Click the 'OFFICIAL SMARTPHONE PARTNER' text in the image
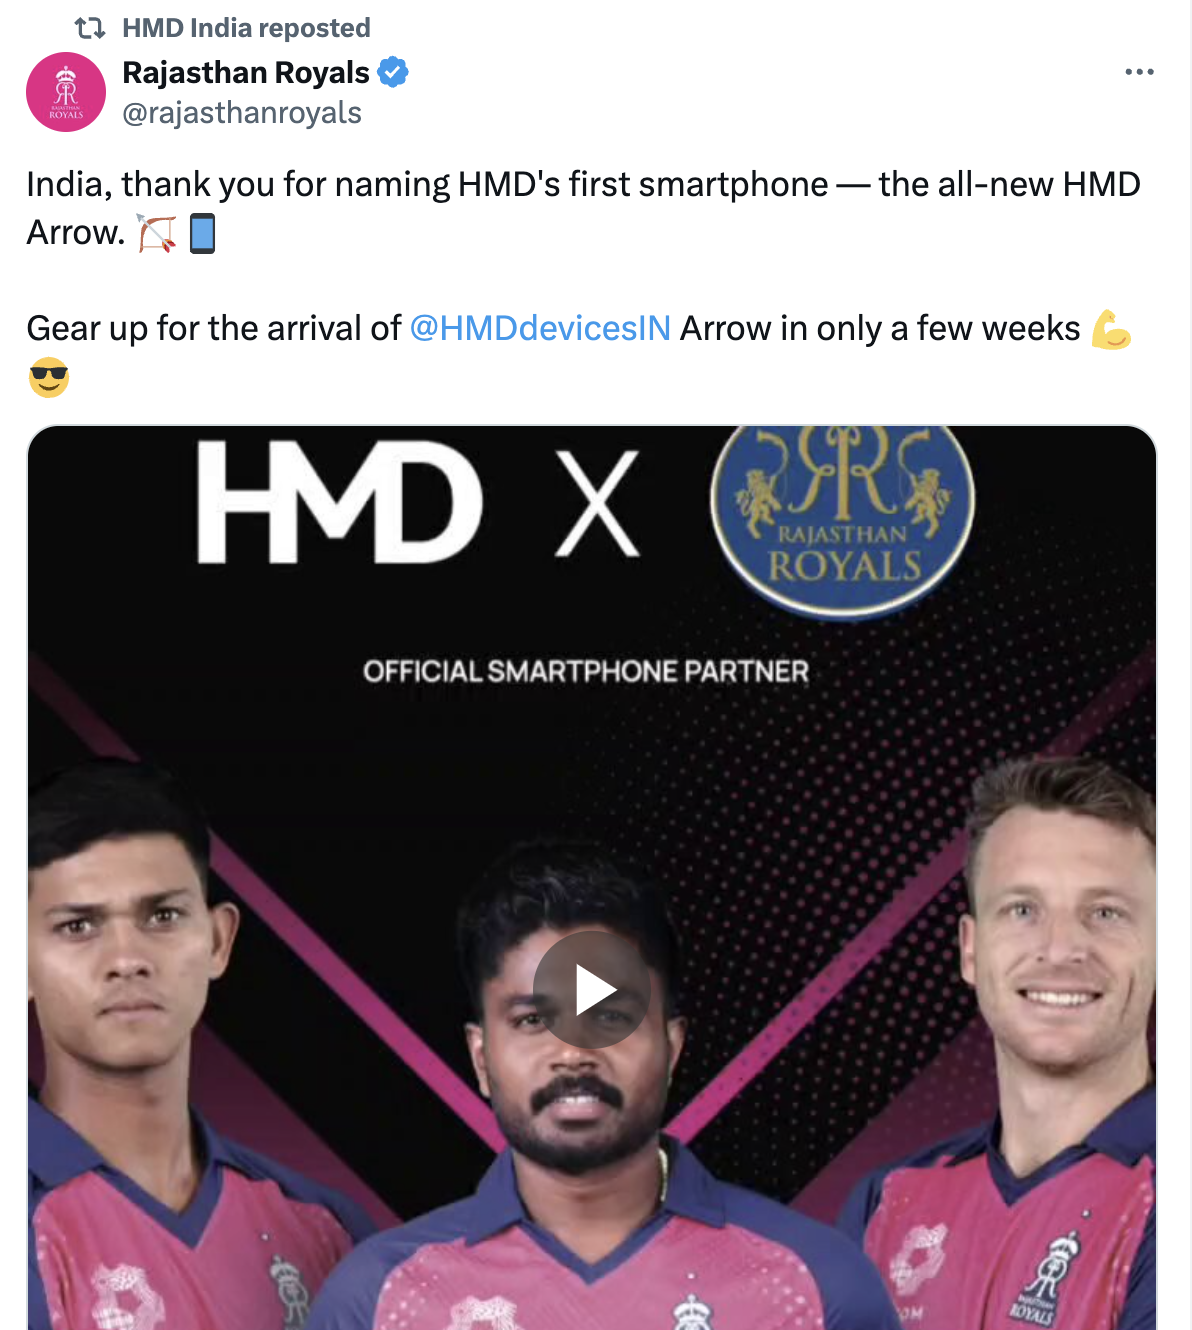 [586, 671]
